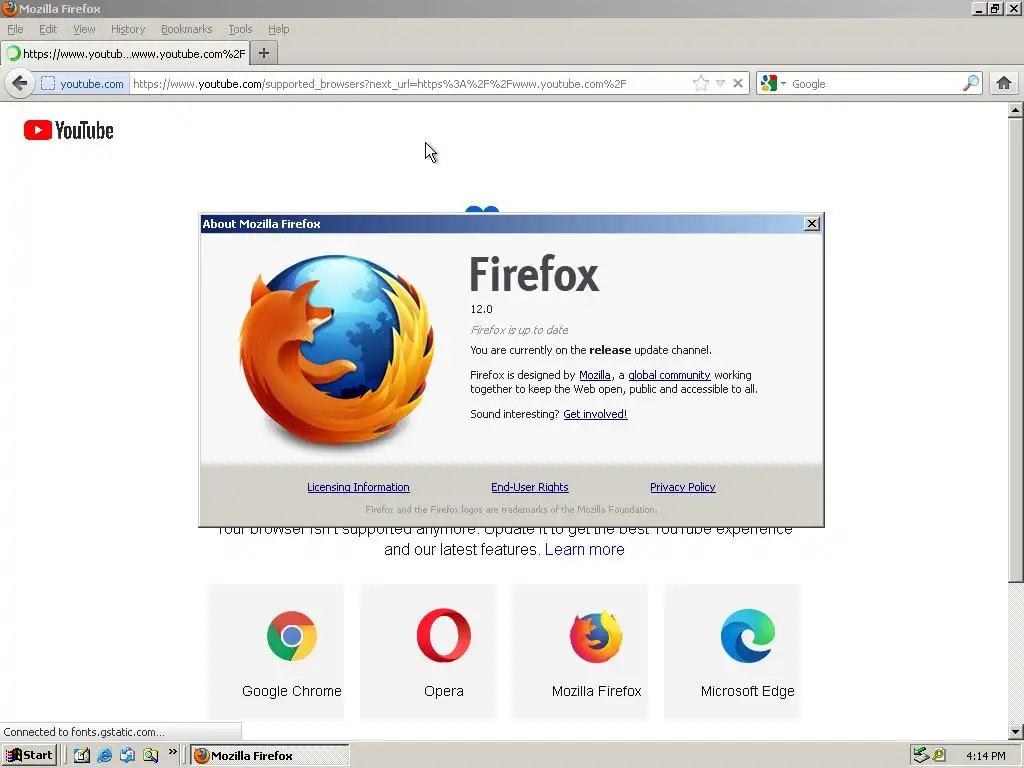Click the Opera browser icon
1024x768 pixels.
[x=444, y=635]
